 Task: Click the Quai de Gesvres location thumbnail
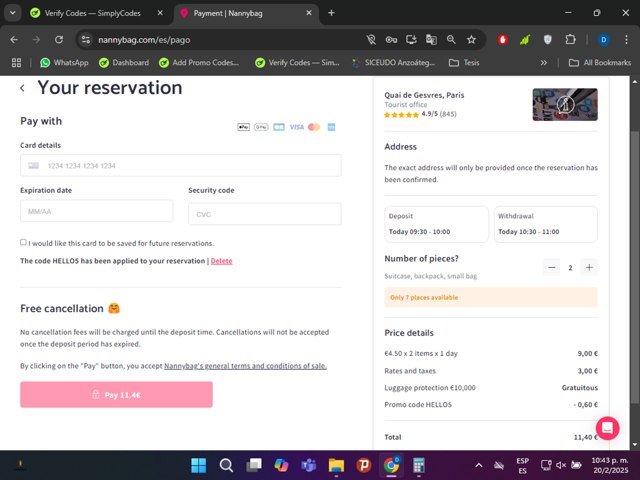point(565,104)
